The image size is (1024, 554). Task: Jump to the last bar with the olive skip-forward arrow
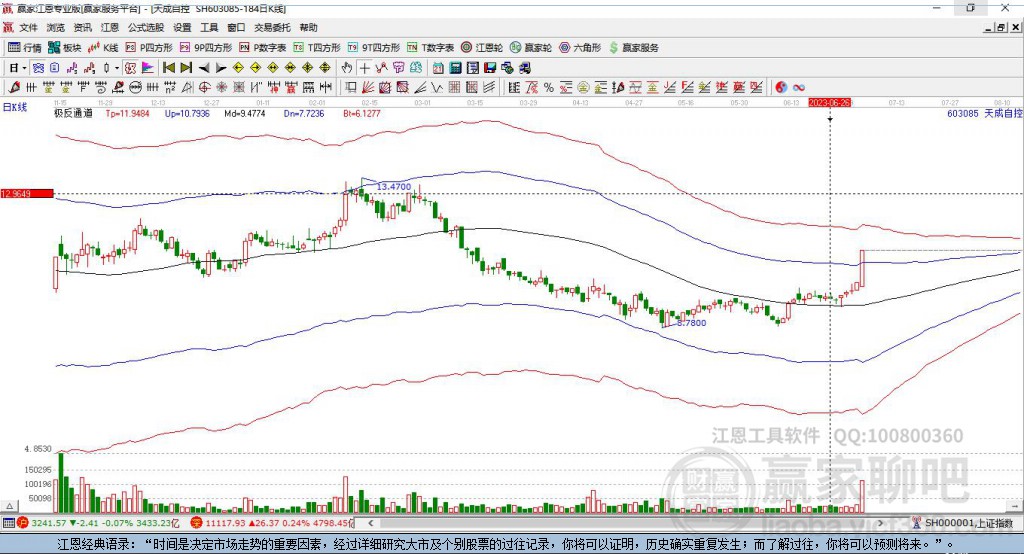click(186, 68)
